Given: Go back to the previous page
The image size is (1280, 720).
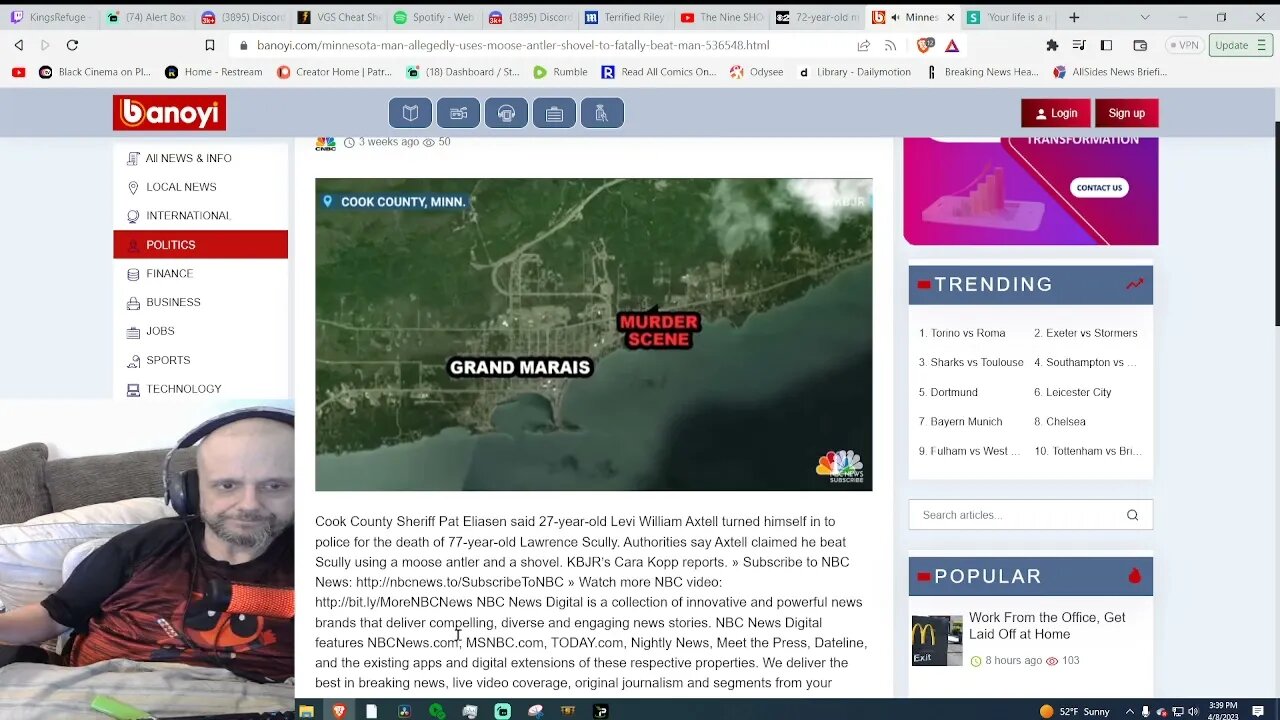Looking at the screenshot, I should [x=19, y=45].
